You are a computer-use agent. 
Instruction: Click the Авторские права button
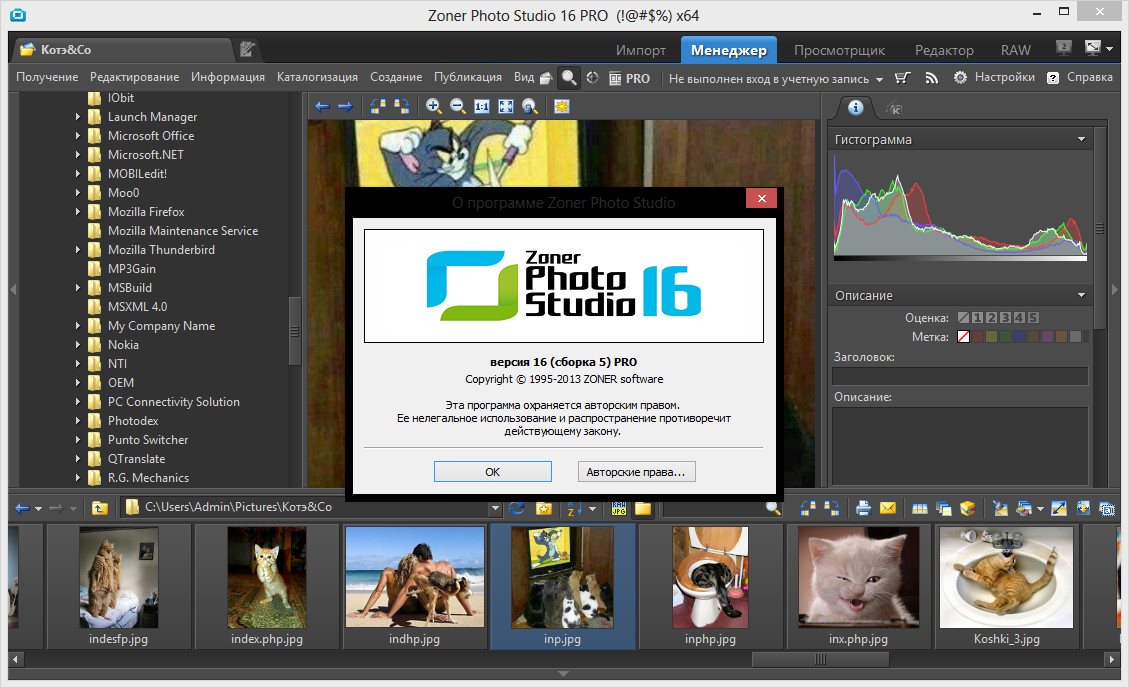coord(637,472)
